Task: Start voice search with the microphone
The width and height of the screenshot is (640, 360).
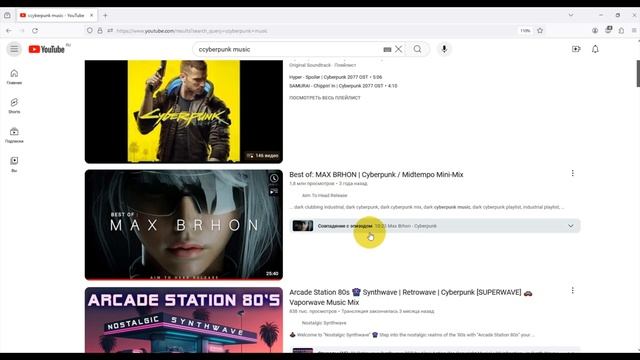Action: click(444, 49)
